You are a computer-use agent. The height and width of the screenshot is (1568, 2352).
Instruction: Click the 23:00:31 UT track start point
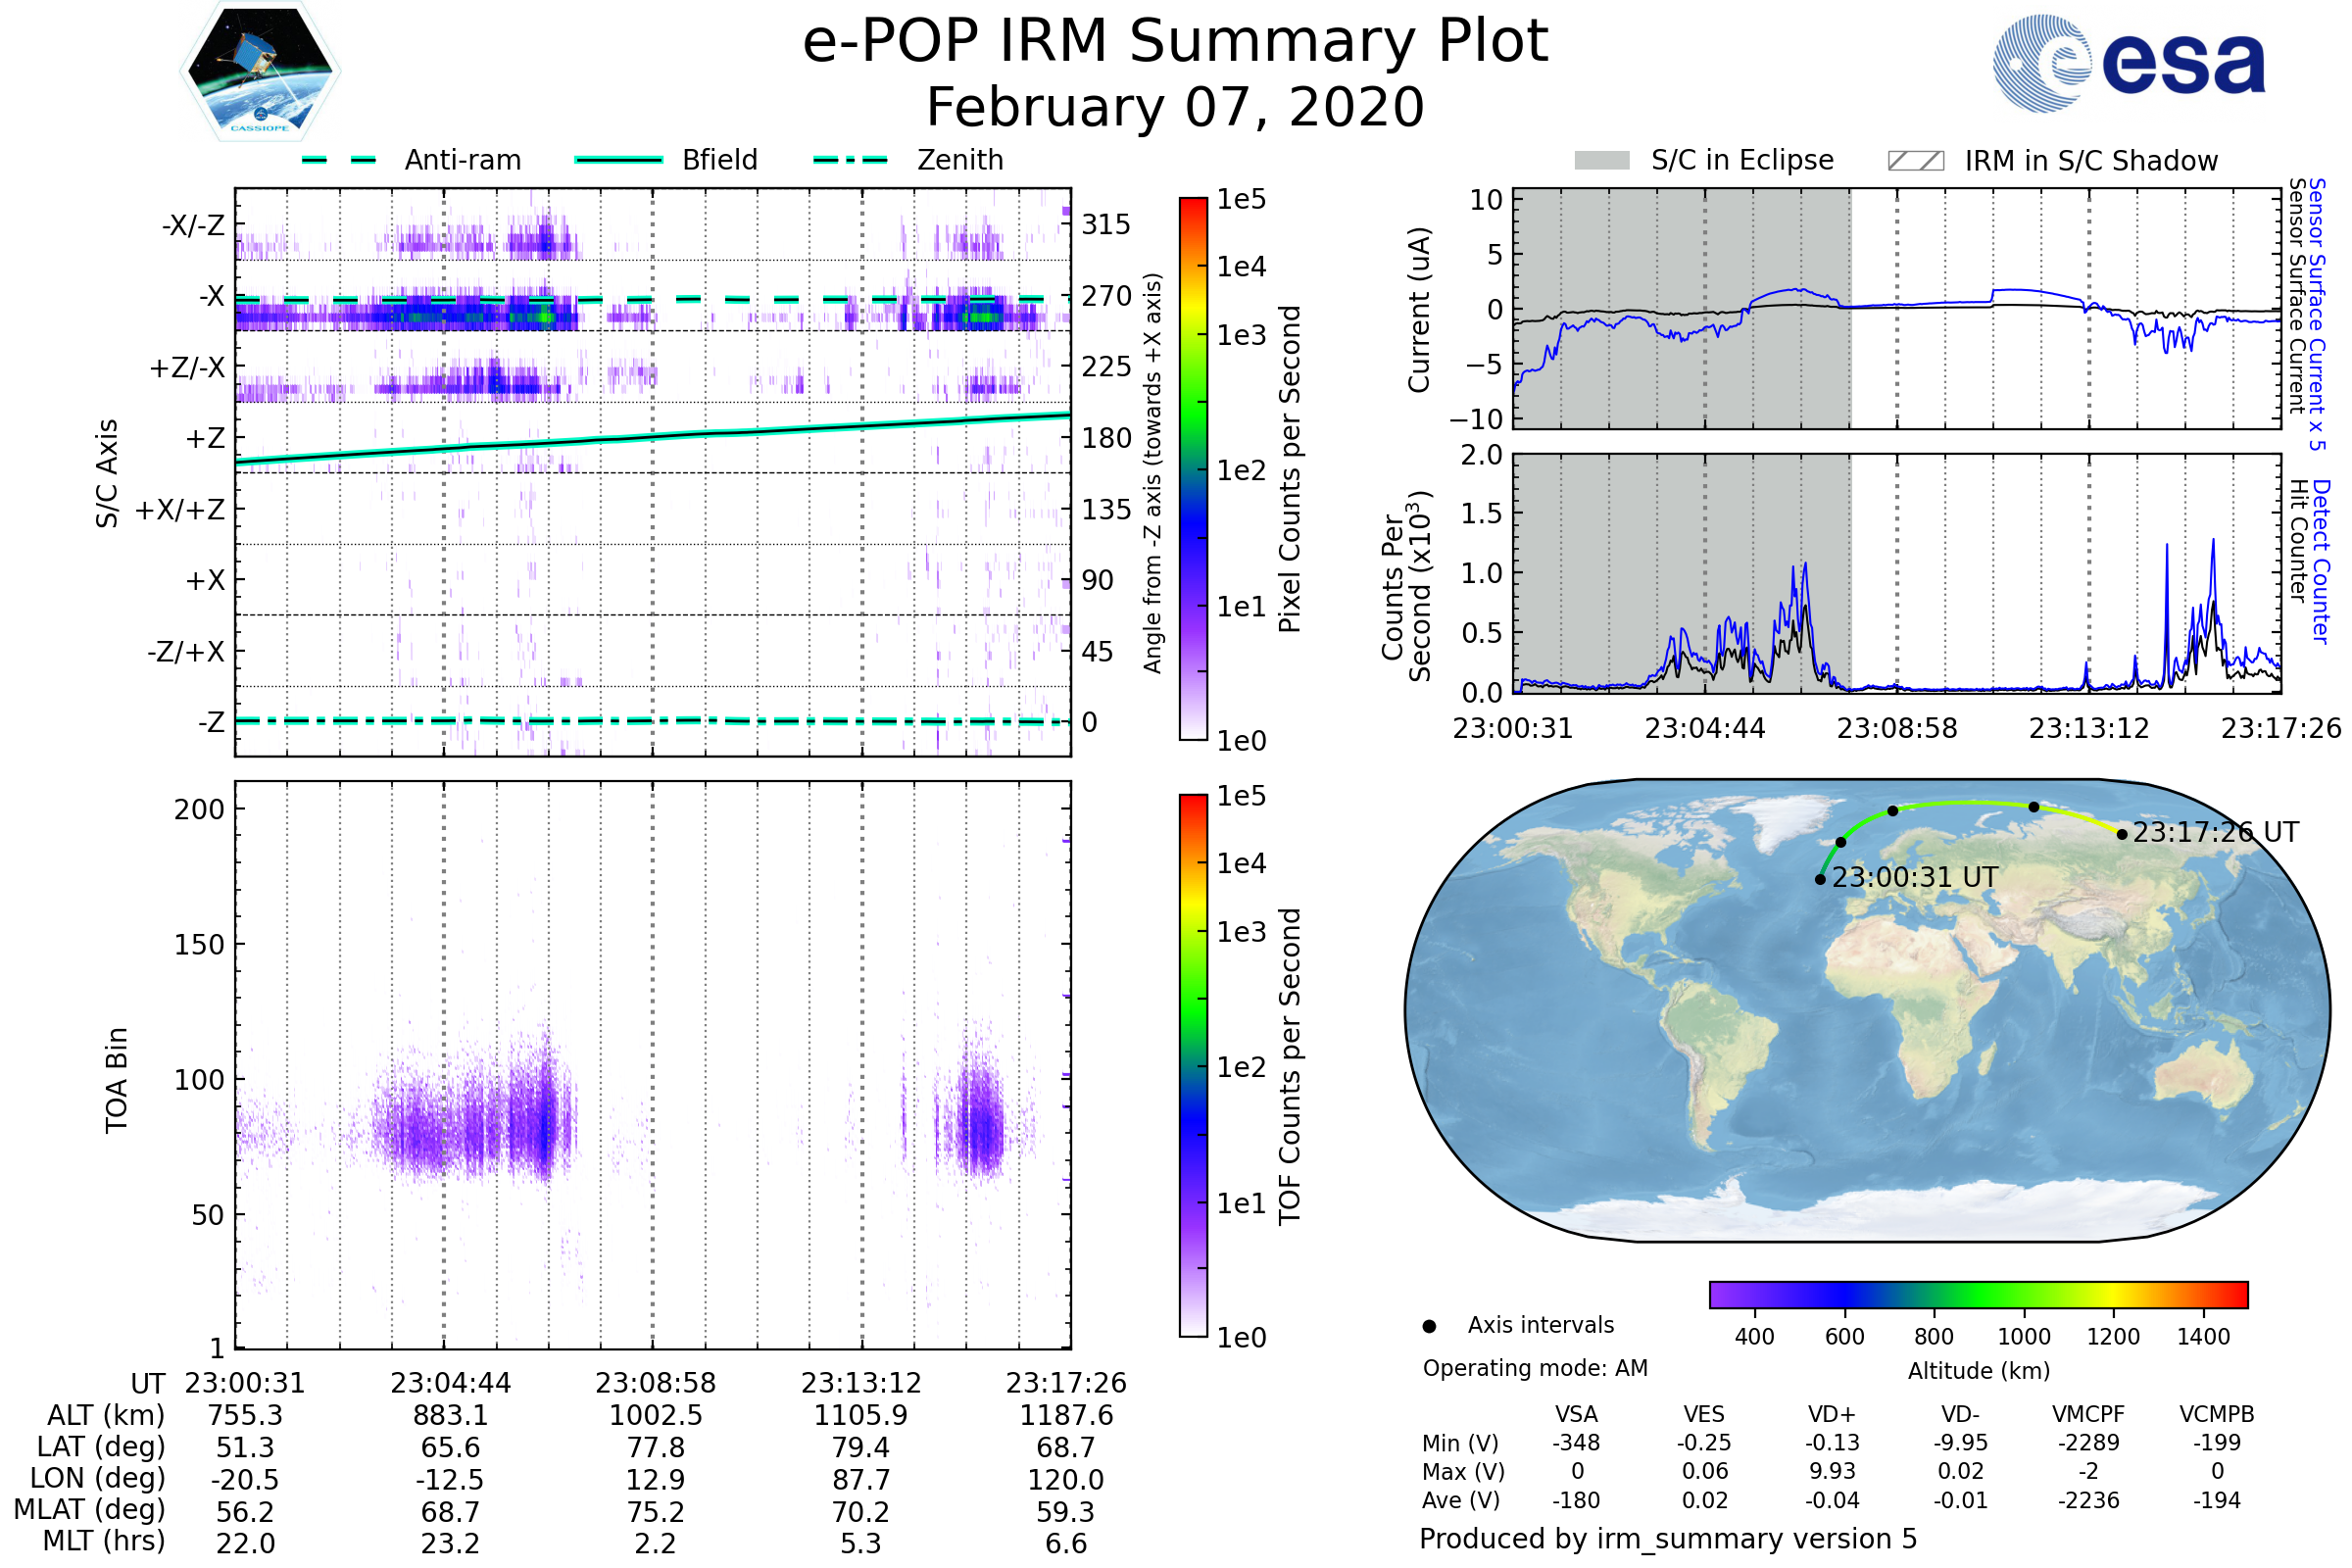coord(1820,880)
